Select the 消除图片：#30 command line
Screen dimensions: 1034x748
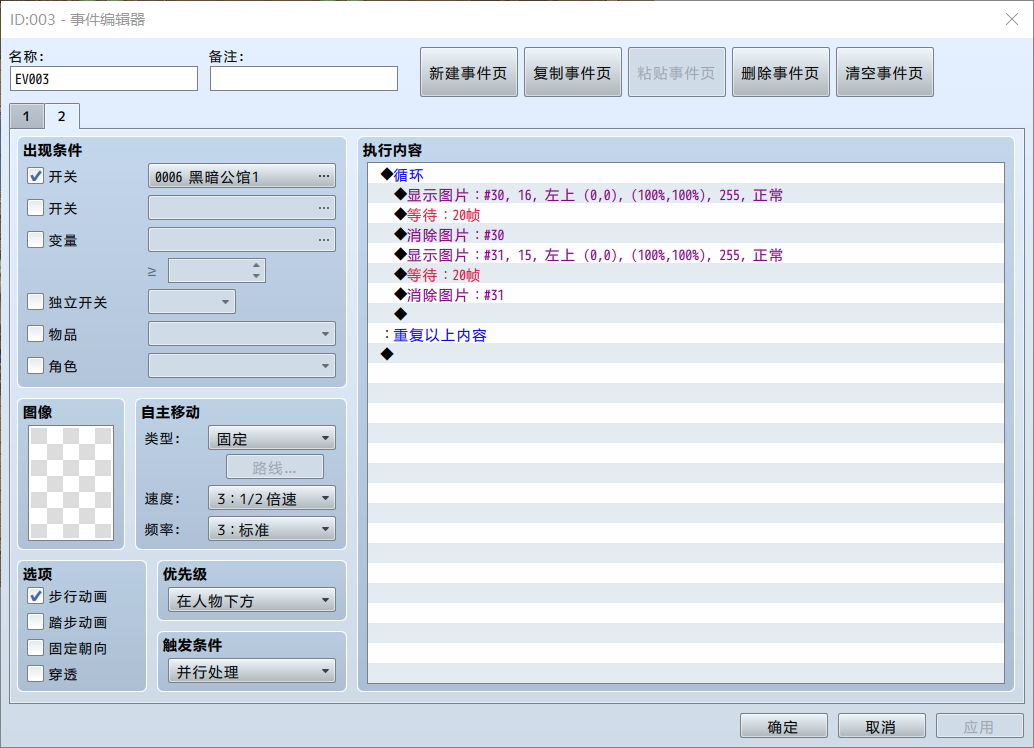tap(686, 235)
